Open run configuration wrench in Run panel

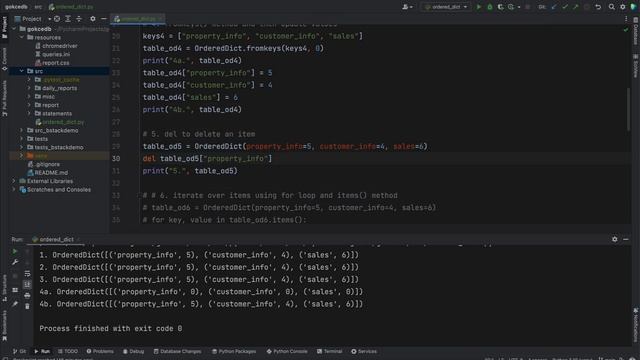pos(15,262)
